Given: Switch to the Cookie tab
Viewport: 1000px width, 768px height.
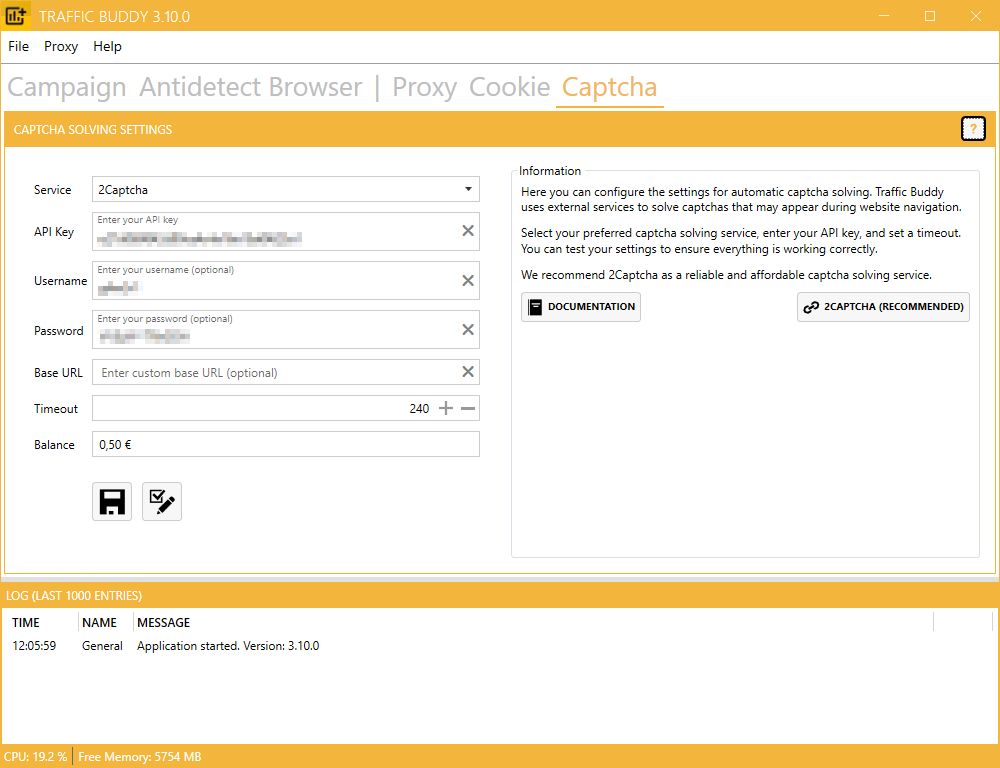Looking at the screenshot, I should [509, 88].
